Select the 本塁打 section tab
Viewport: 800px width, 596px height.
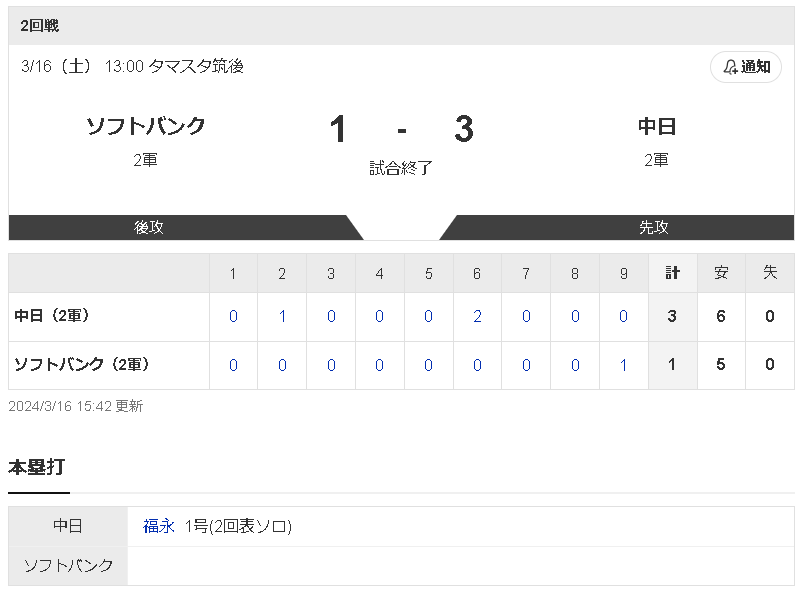[38, 467]
